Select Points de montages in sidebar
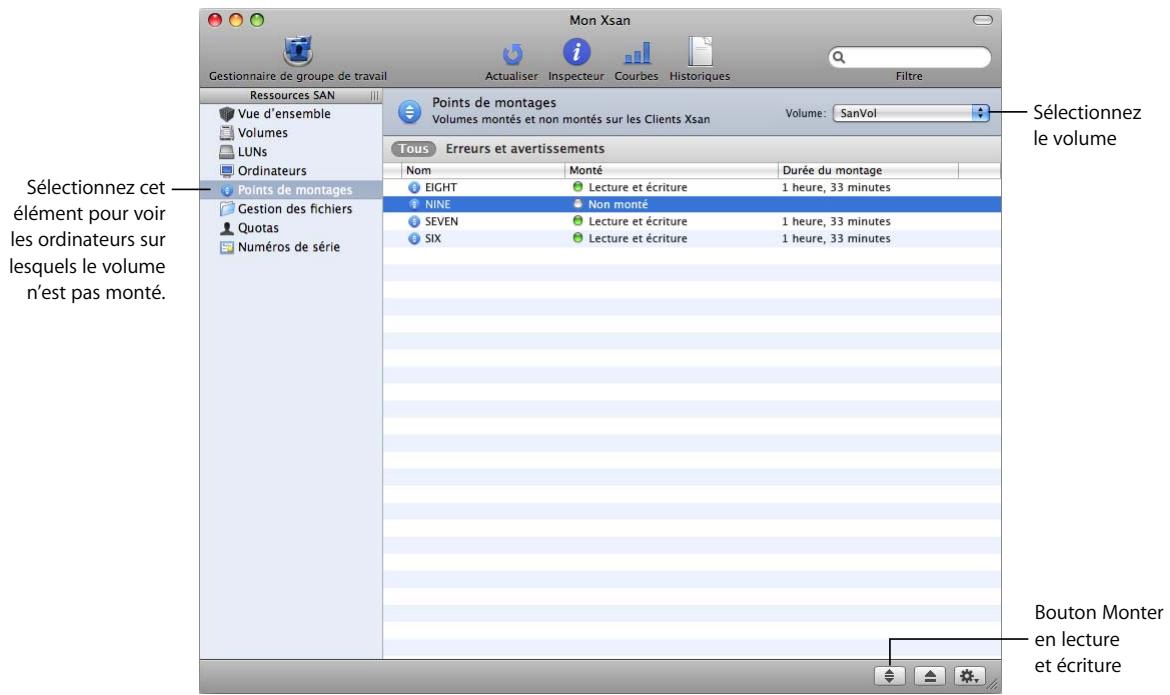The width and height of the screenshot is (1170, 695). tap(291, 190)
